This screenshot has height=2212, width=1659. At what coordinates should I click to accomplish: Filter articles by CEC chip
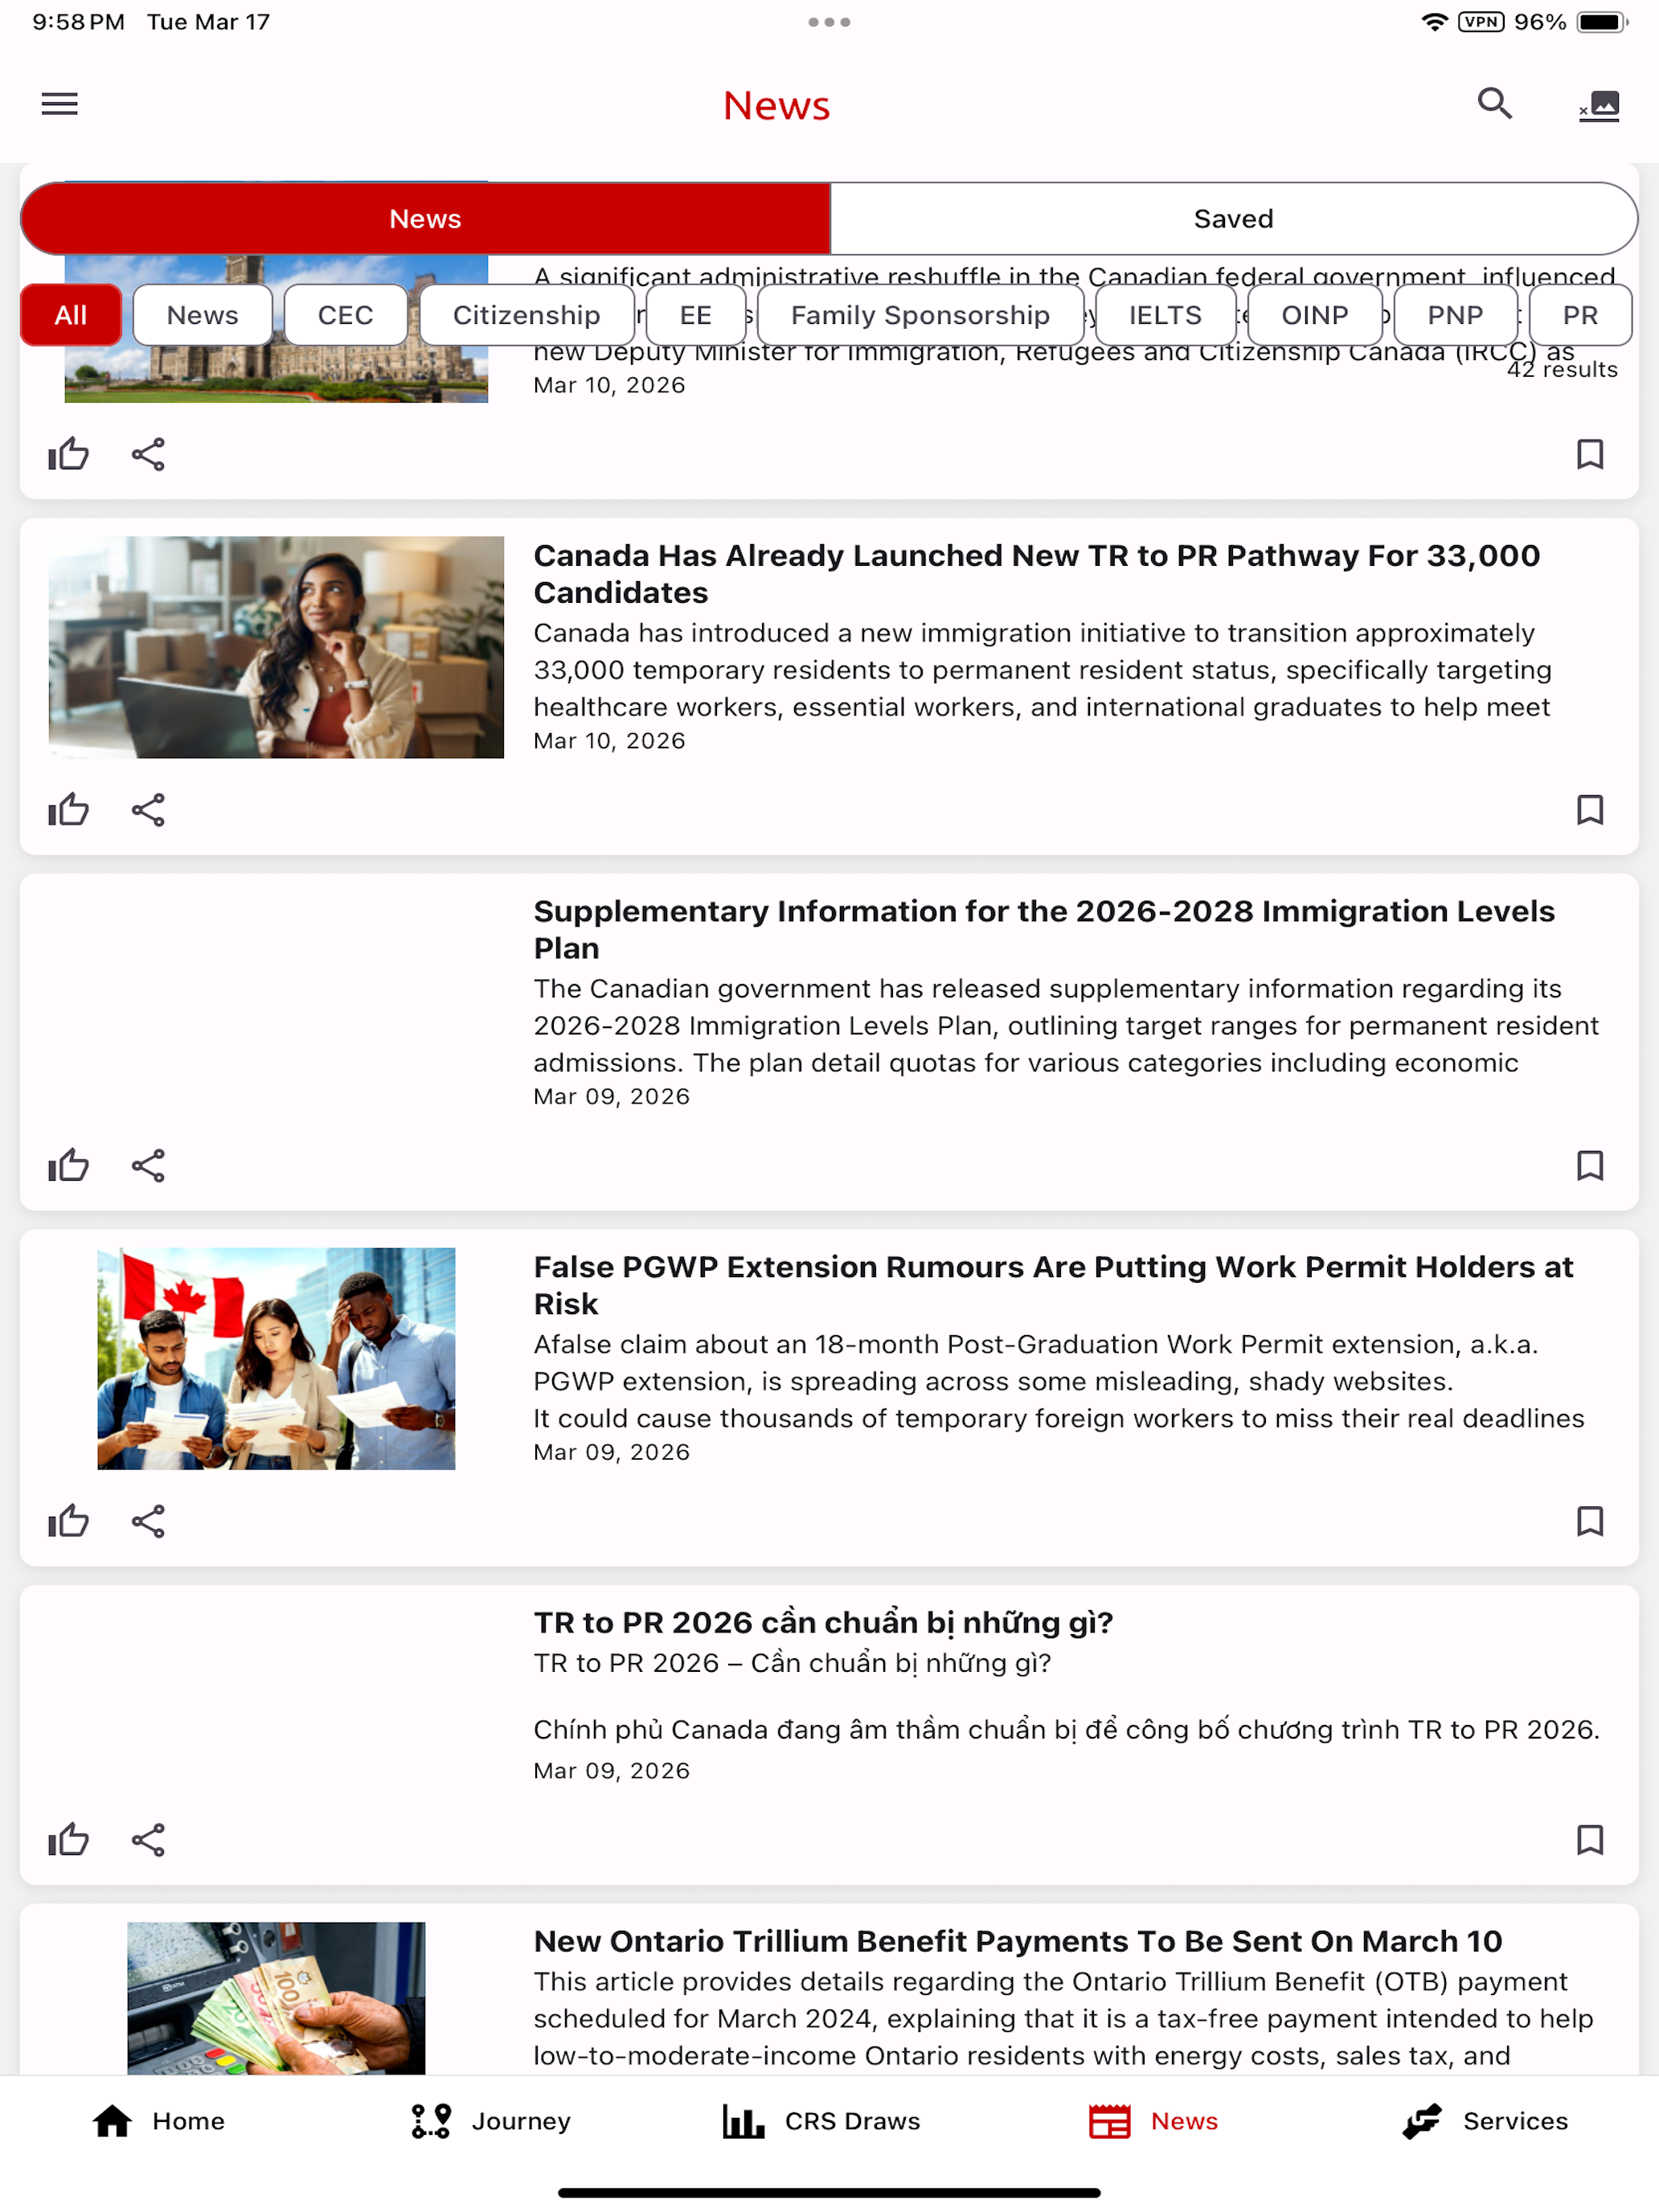(345, 315)
